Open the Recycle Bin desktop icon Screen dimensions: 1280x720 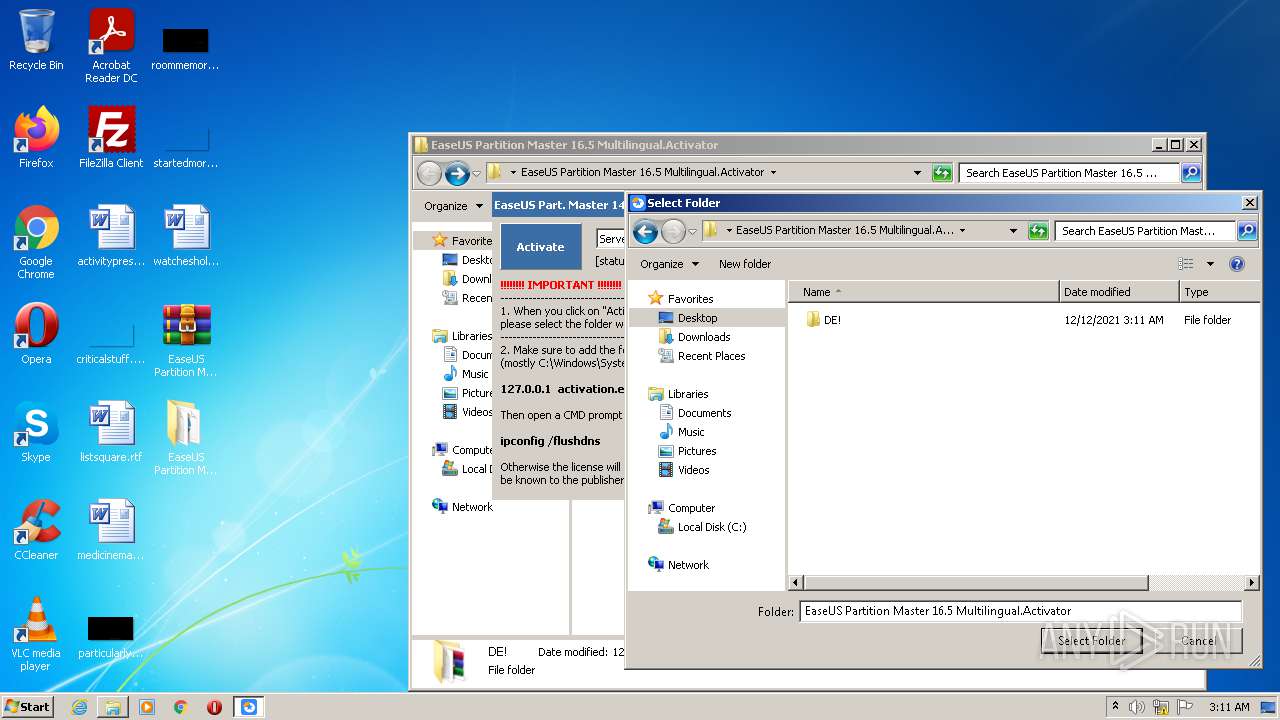(x=36, y=41)
